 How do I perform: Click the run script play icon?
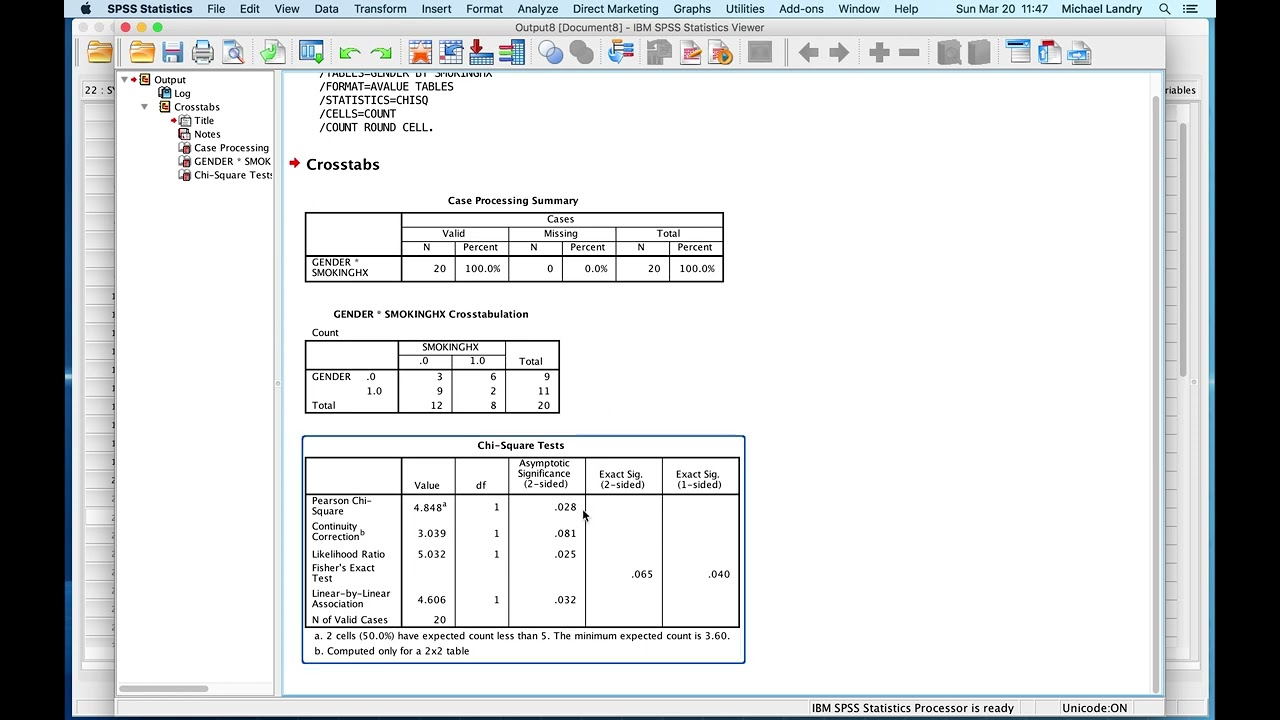click(721, 52)
